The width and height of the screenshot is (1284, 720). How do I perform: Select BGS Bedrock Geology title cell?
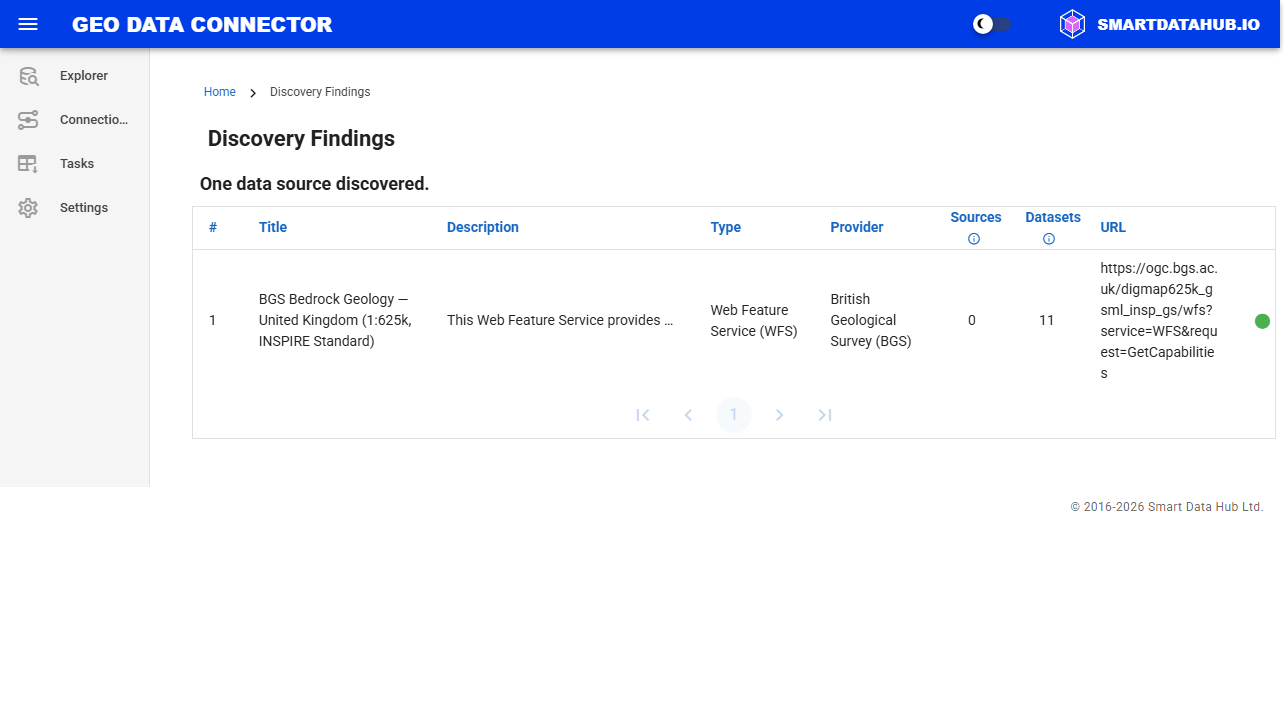coord(335,320)
